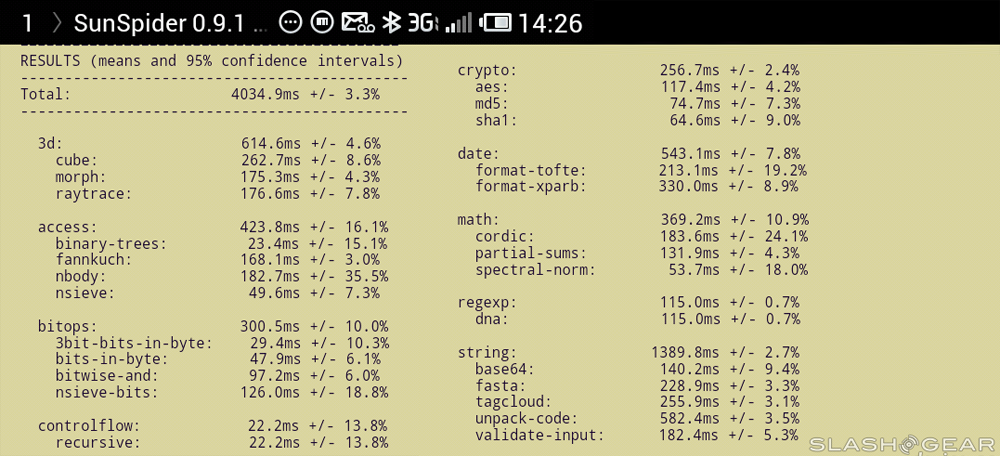Screen dimensions: 1000x456
Task: Tap the circular 'm' notification icon
Action: click(x=322, y=22)
